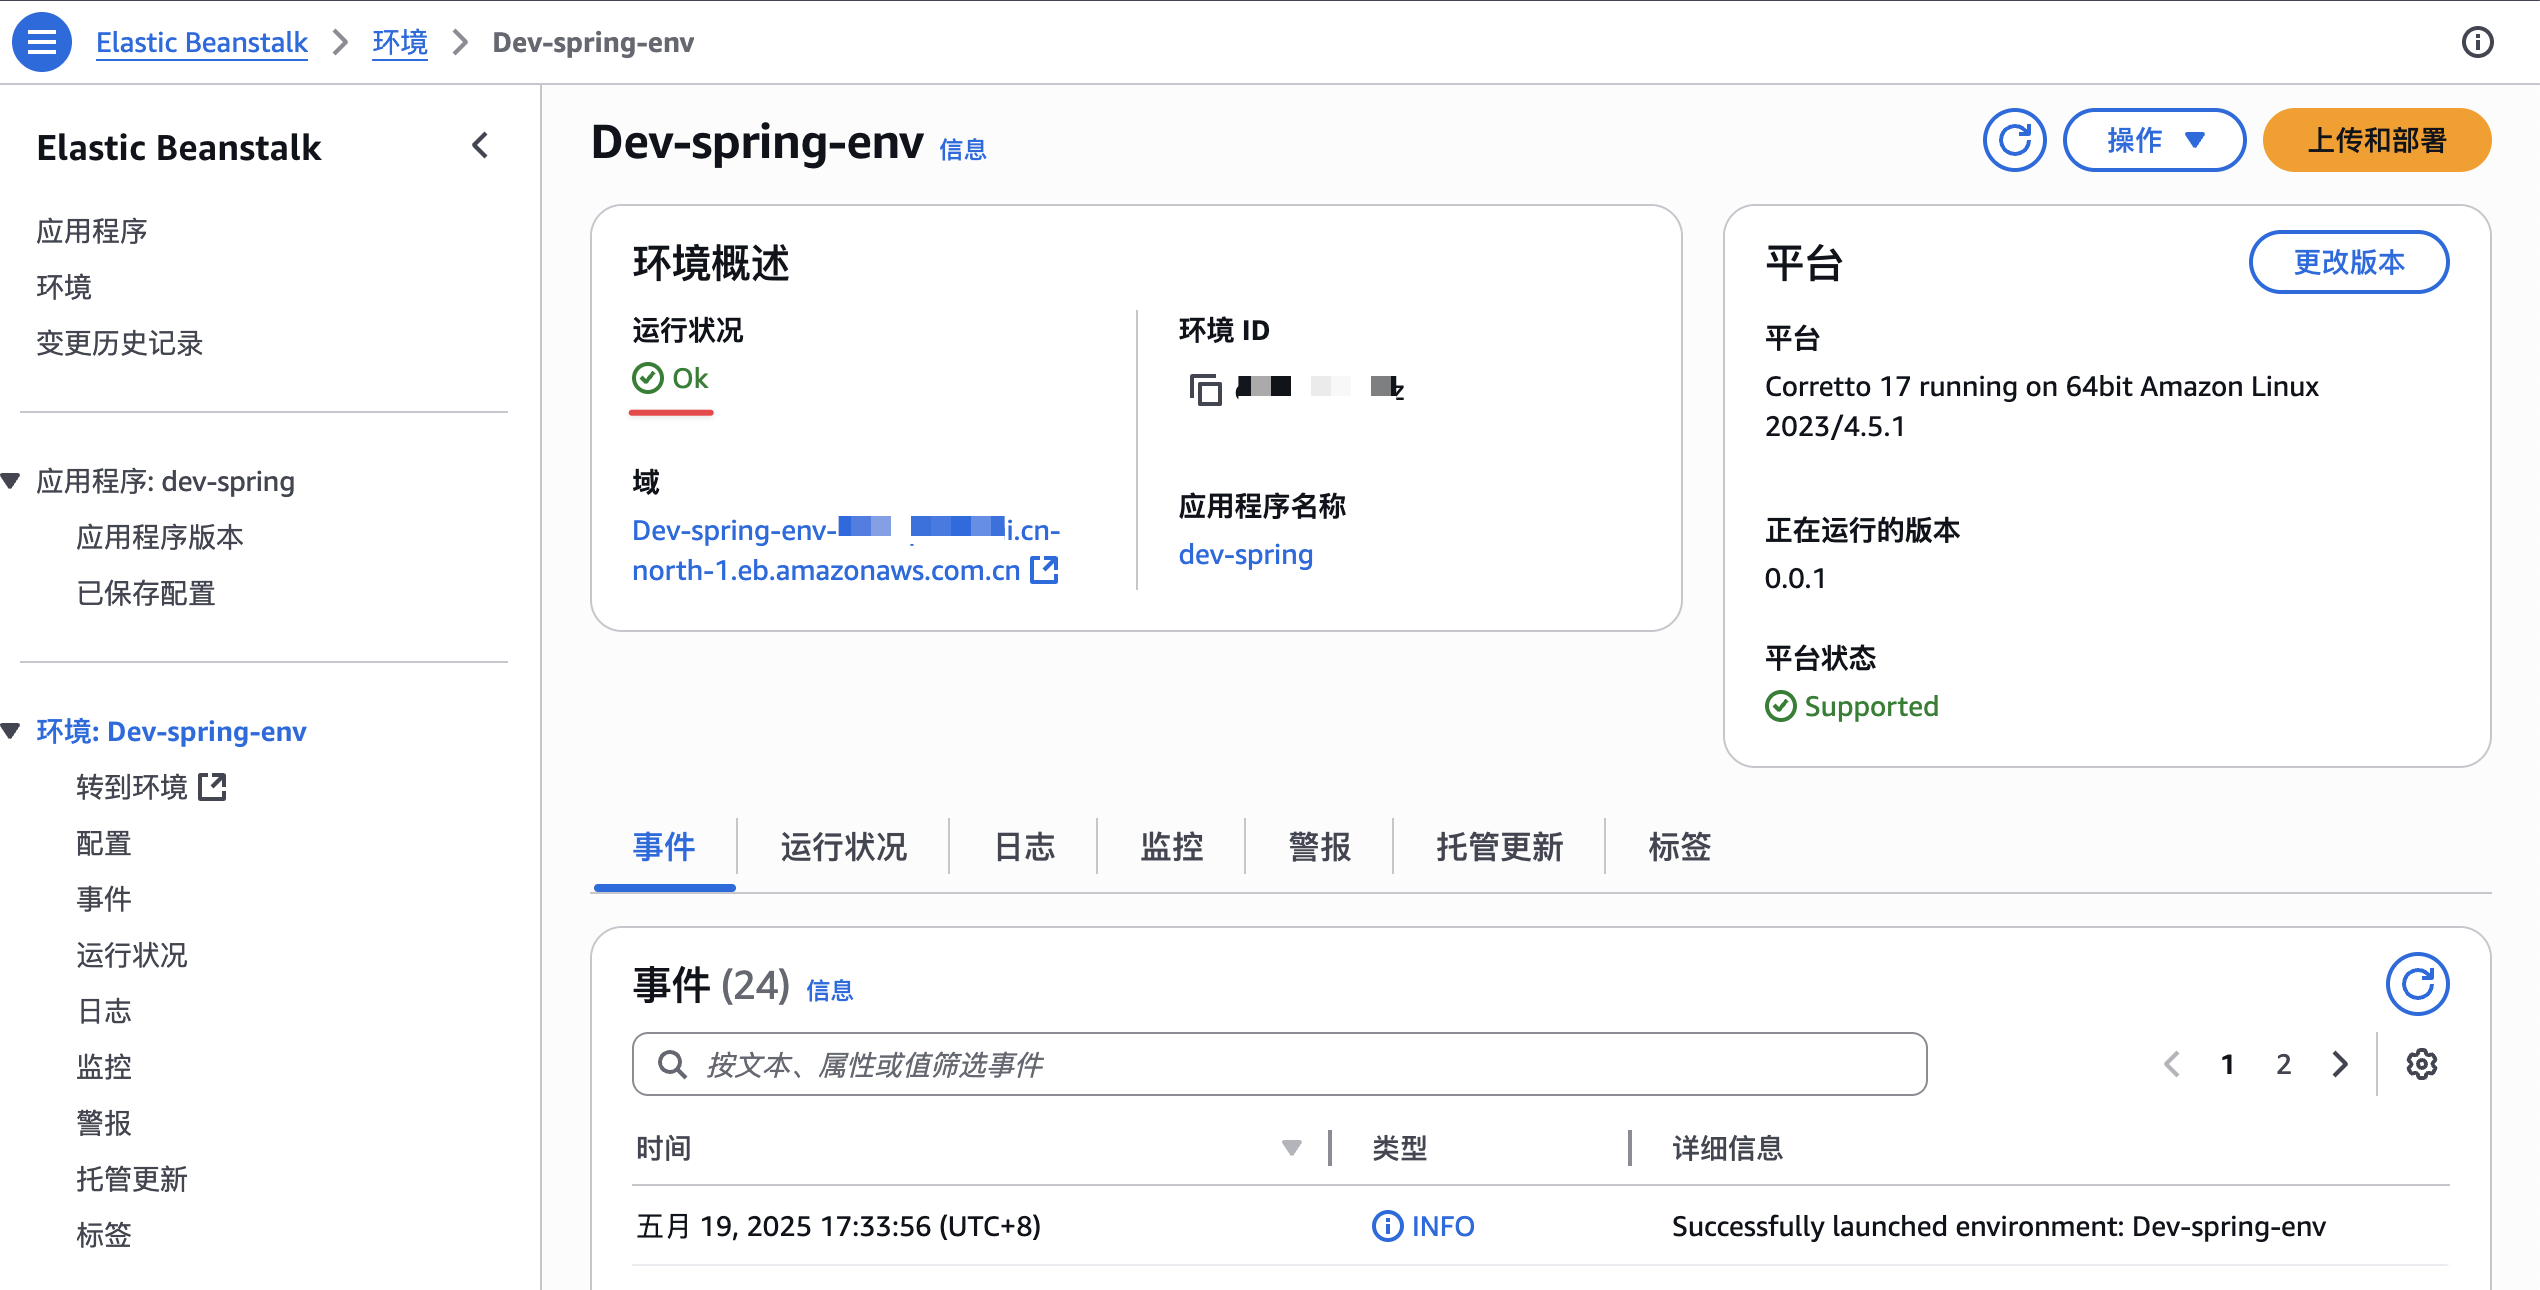Collapse the 环境: Dev-spring-env tree section
Image resolution: width=2540 pixels, height=1290 pixels.
point(12,731)
